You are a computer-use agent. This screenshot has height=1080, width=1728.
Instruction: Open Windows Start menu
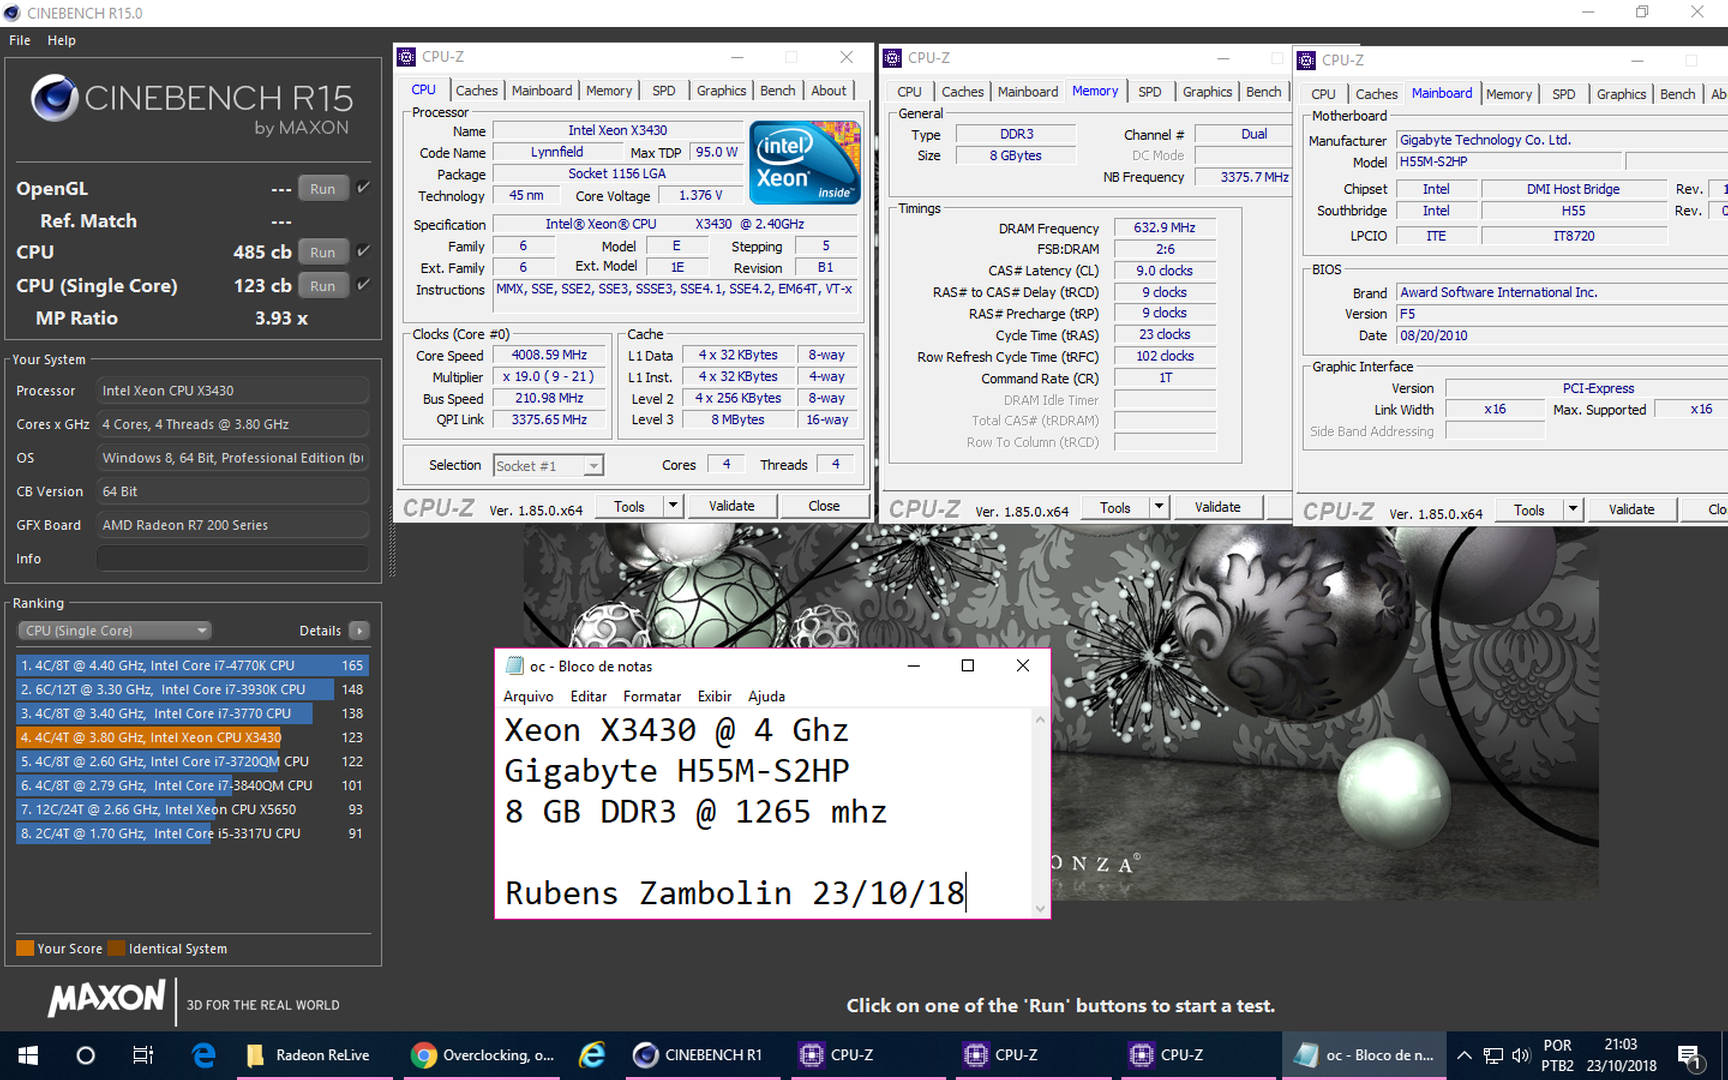tap(28, 1055)
